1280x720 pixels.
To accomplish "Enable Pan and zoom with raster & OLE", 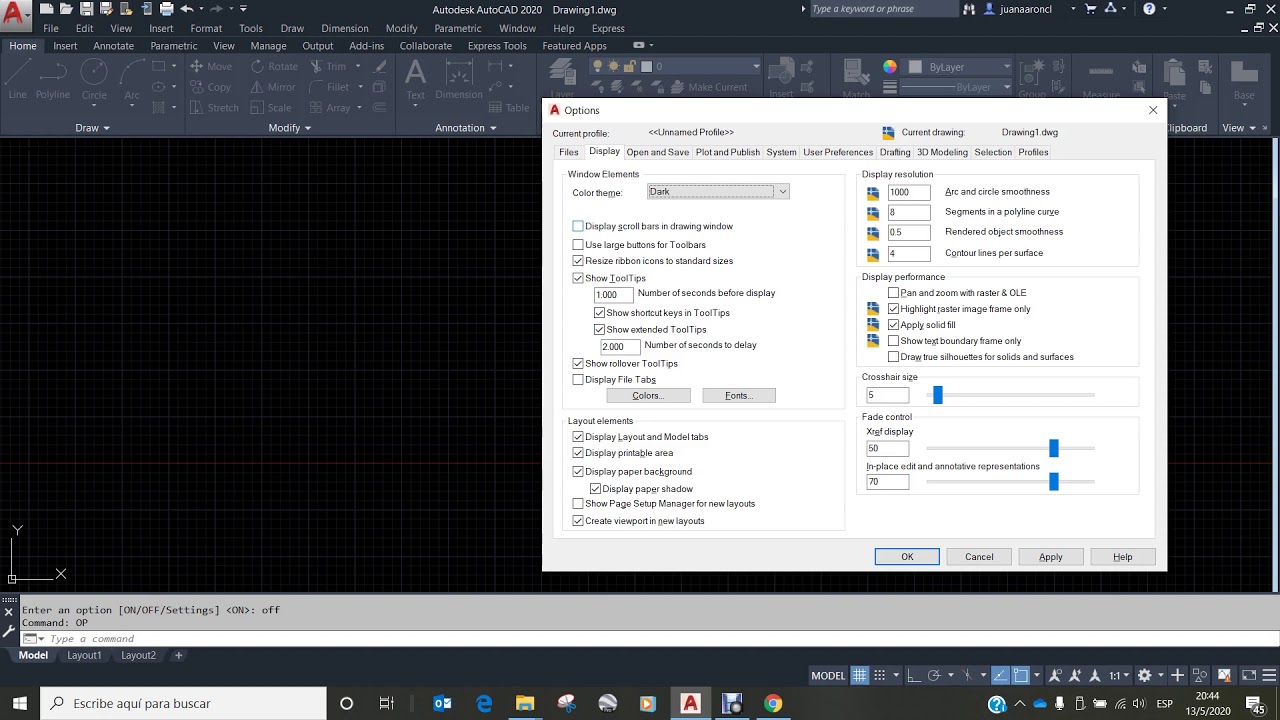I will (x=894, y=293).
